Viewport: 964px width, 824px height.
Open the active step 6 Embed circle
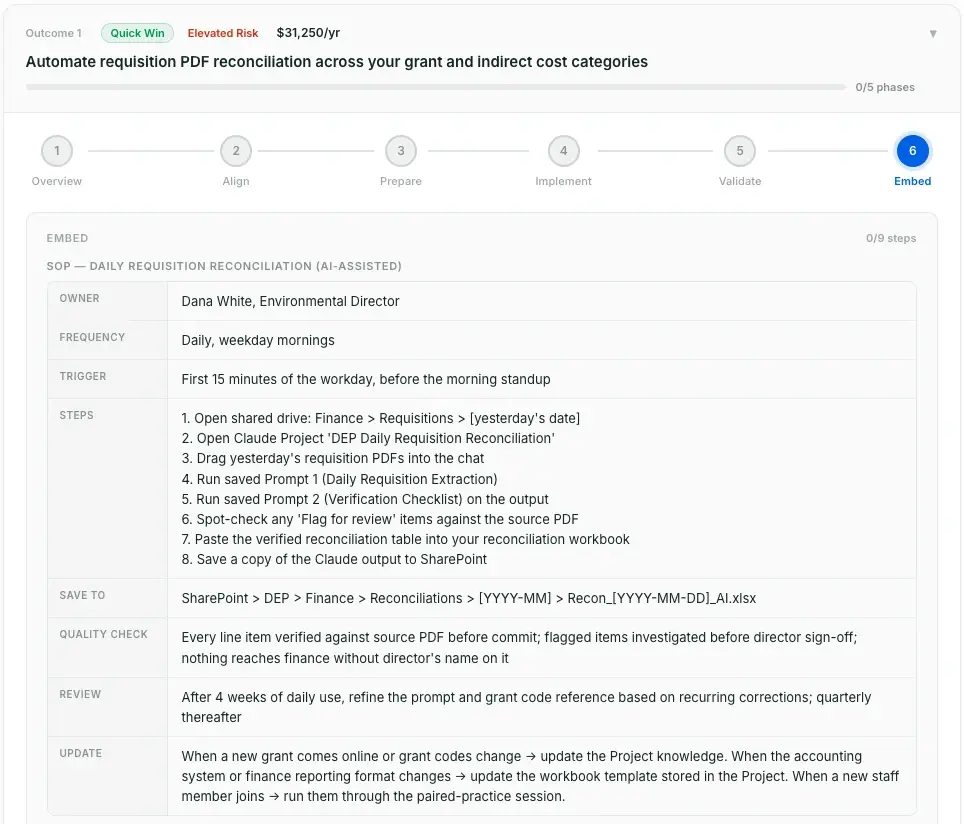(x=912, y=150)
